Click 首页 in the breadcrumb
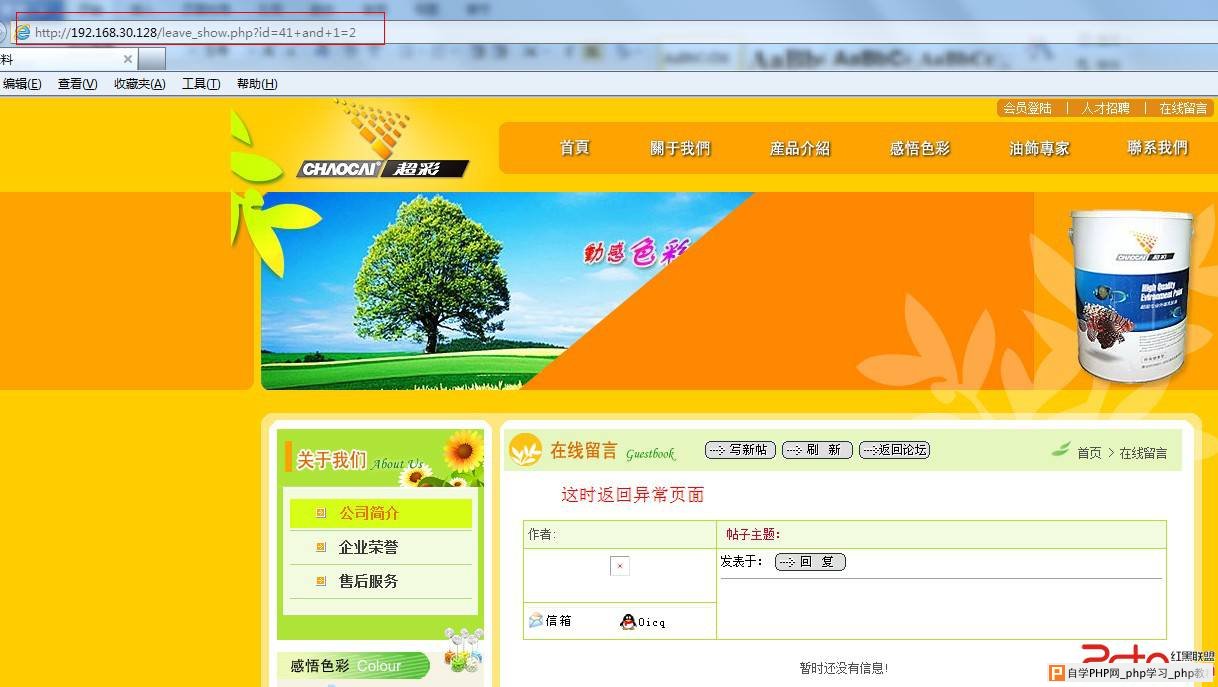The width and height of the screenshot is (1218, 687). [x=1089, y=453]
